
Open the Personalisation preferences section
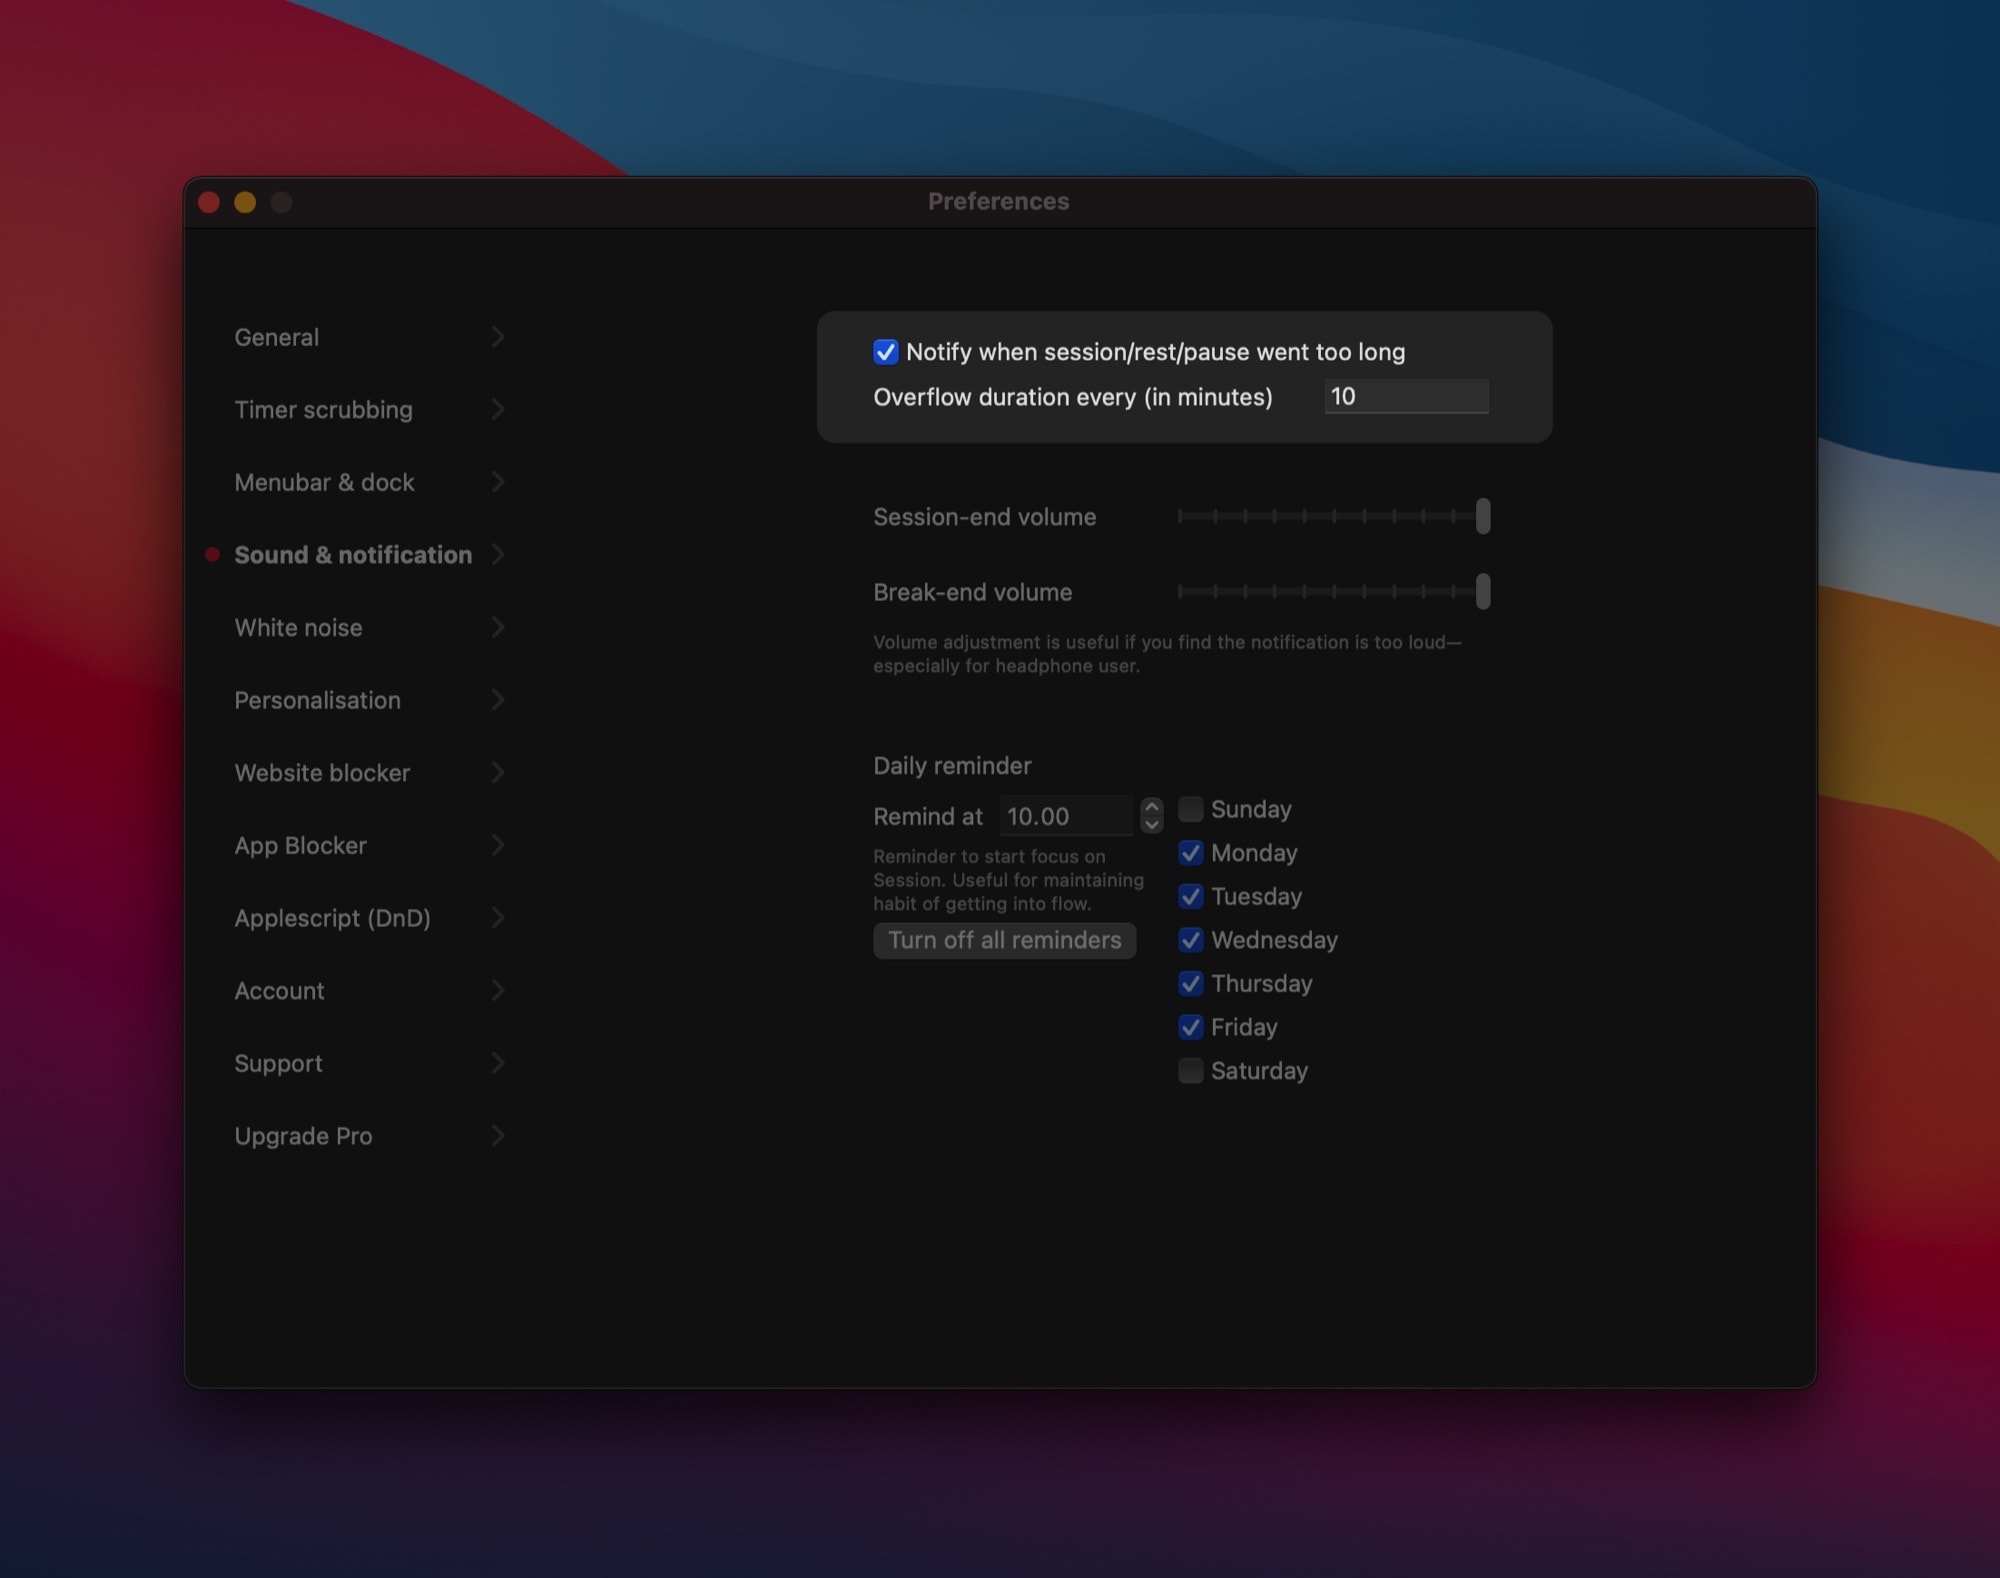(317, 700)
